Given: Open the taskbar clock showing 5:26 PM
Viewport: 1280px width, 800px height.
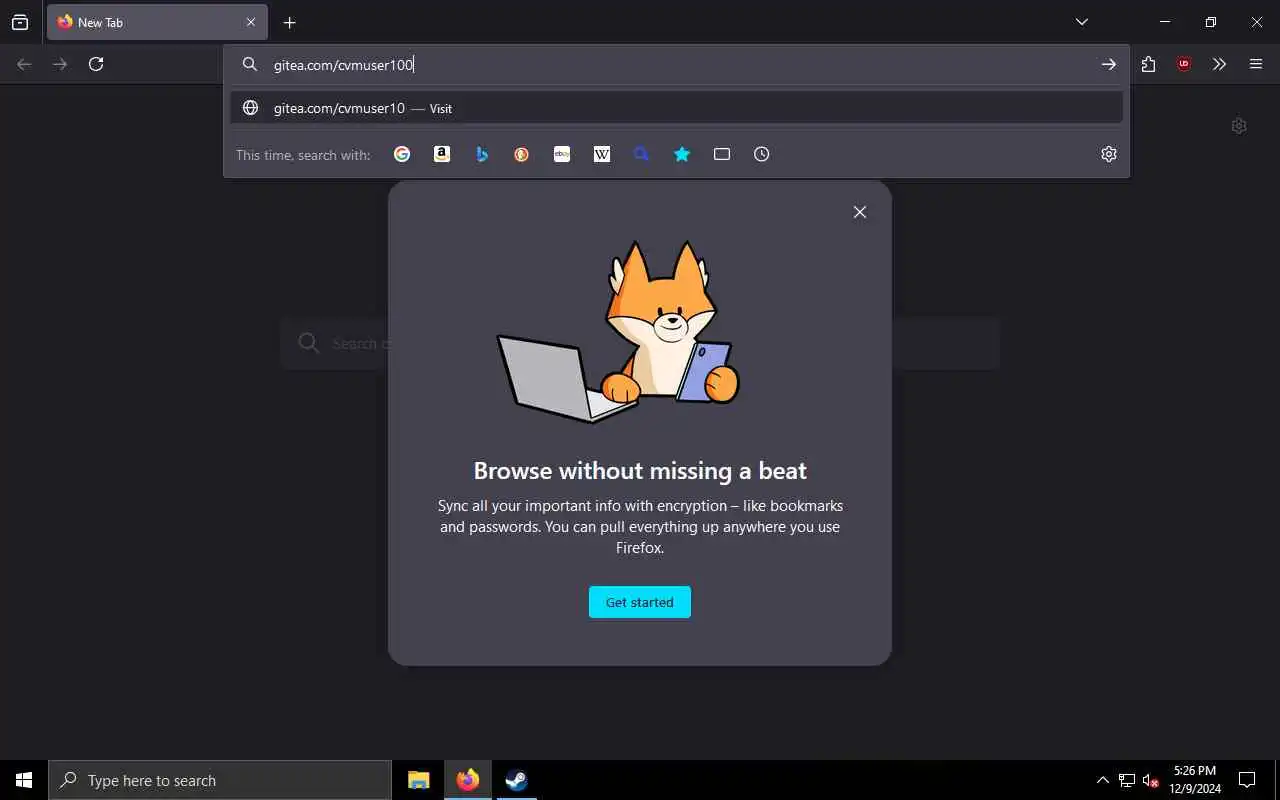Looking at the screenshot, I should point(1195,780).
